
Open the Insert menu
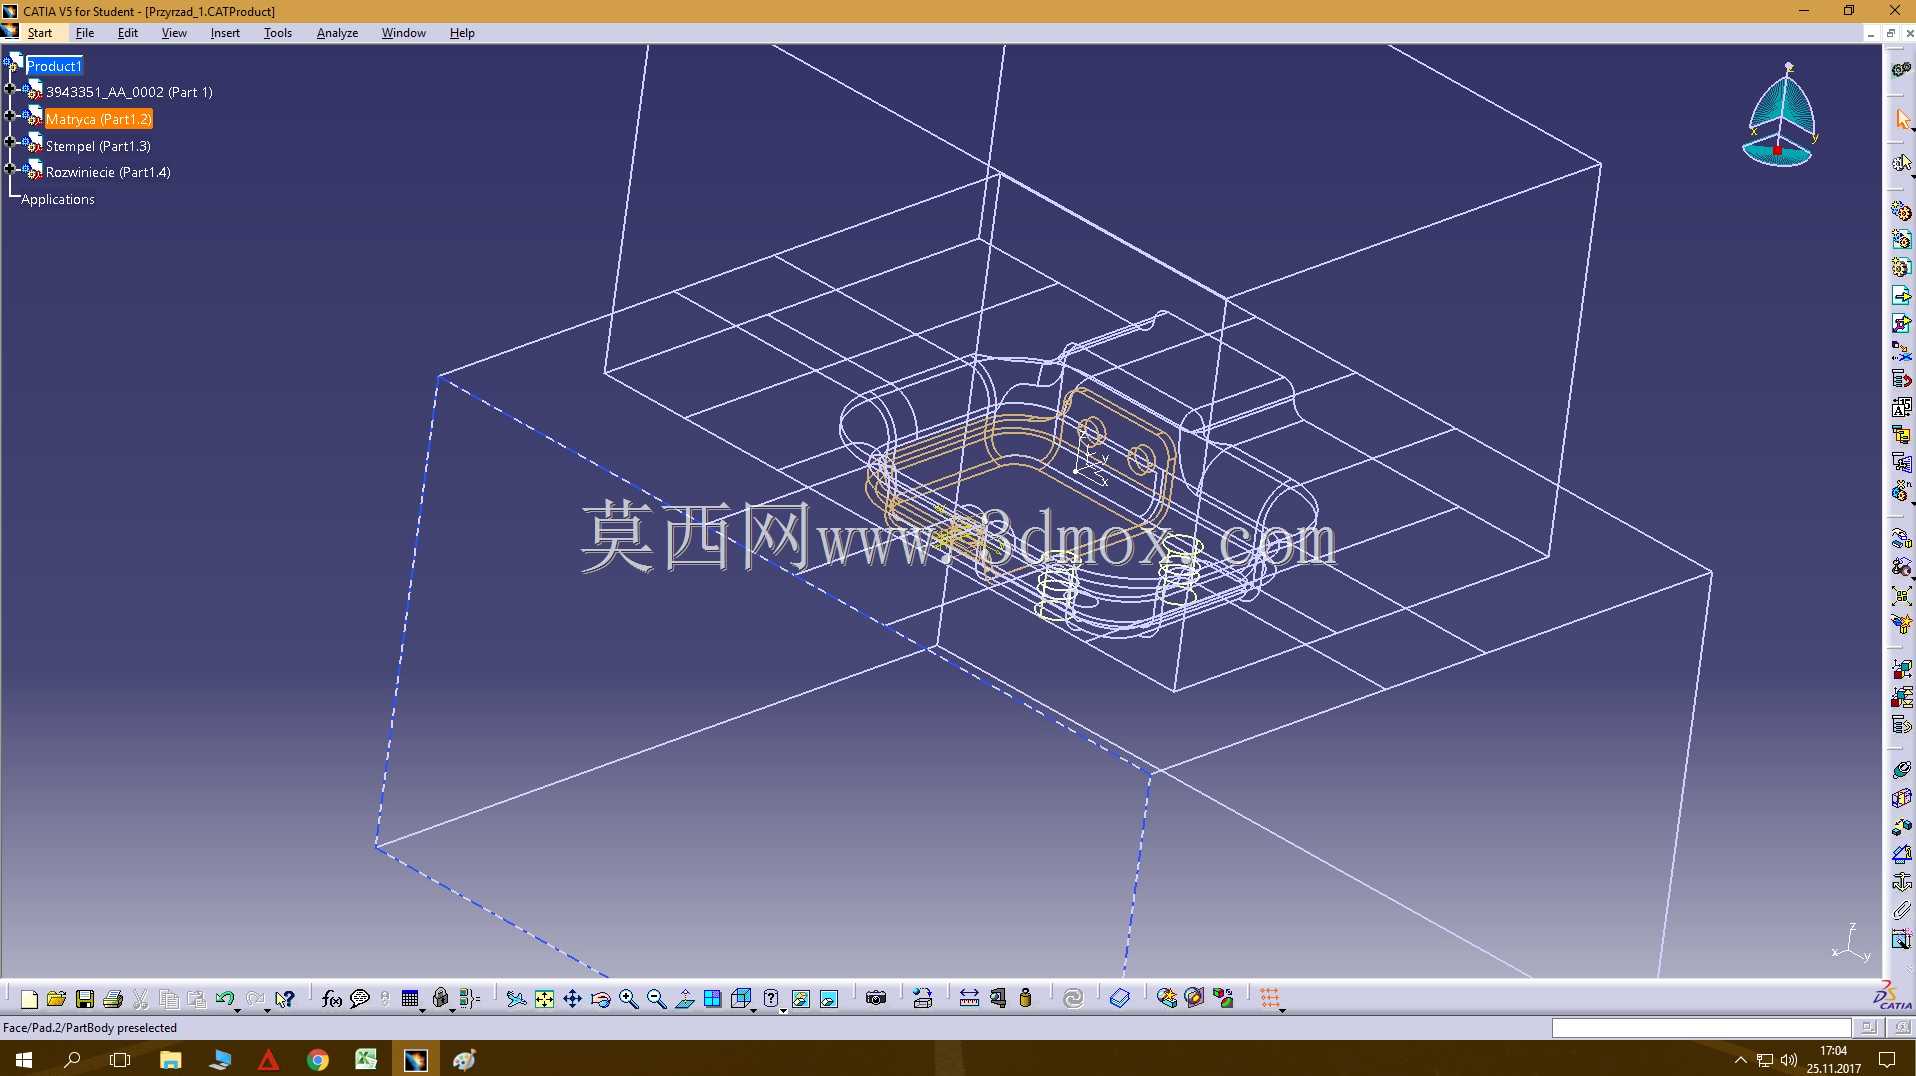225,33
